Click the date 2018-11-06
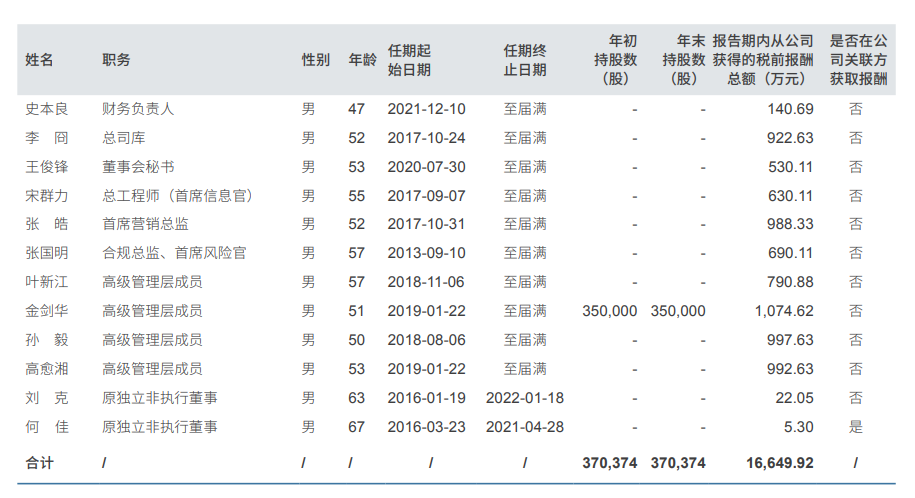 (427, 282)
